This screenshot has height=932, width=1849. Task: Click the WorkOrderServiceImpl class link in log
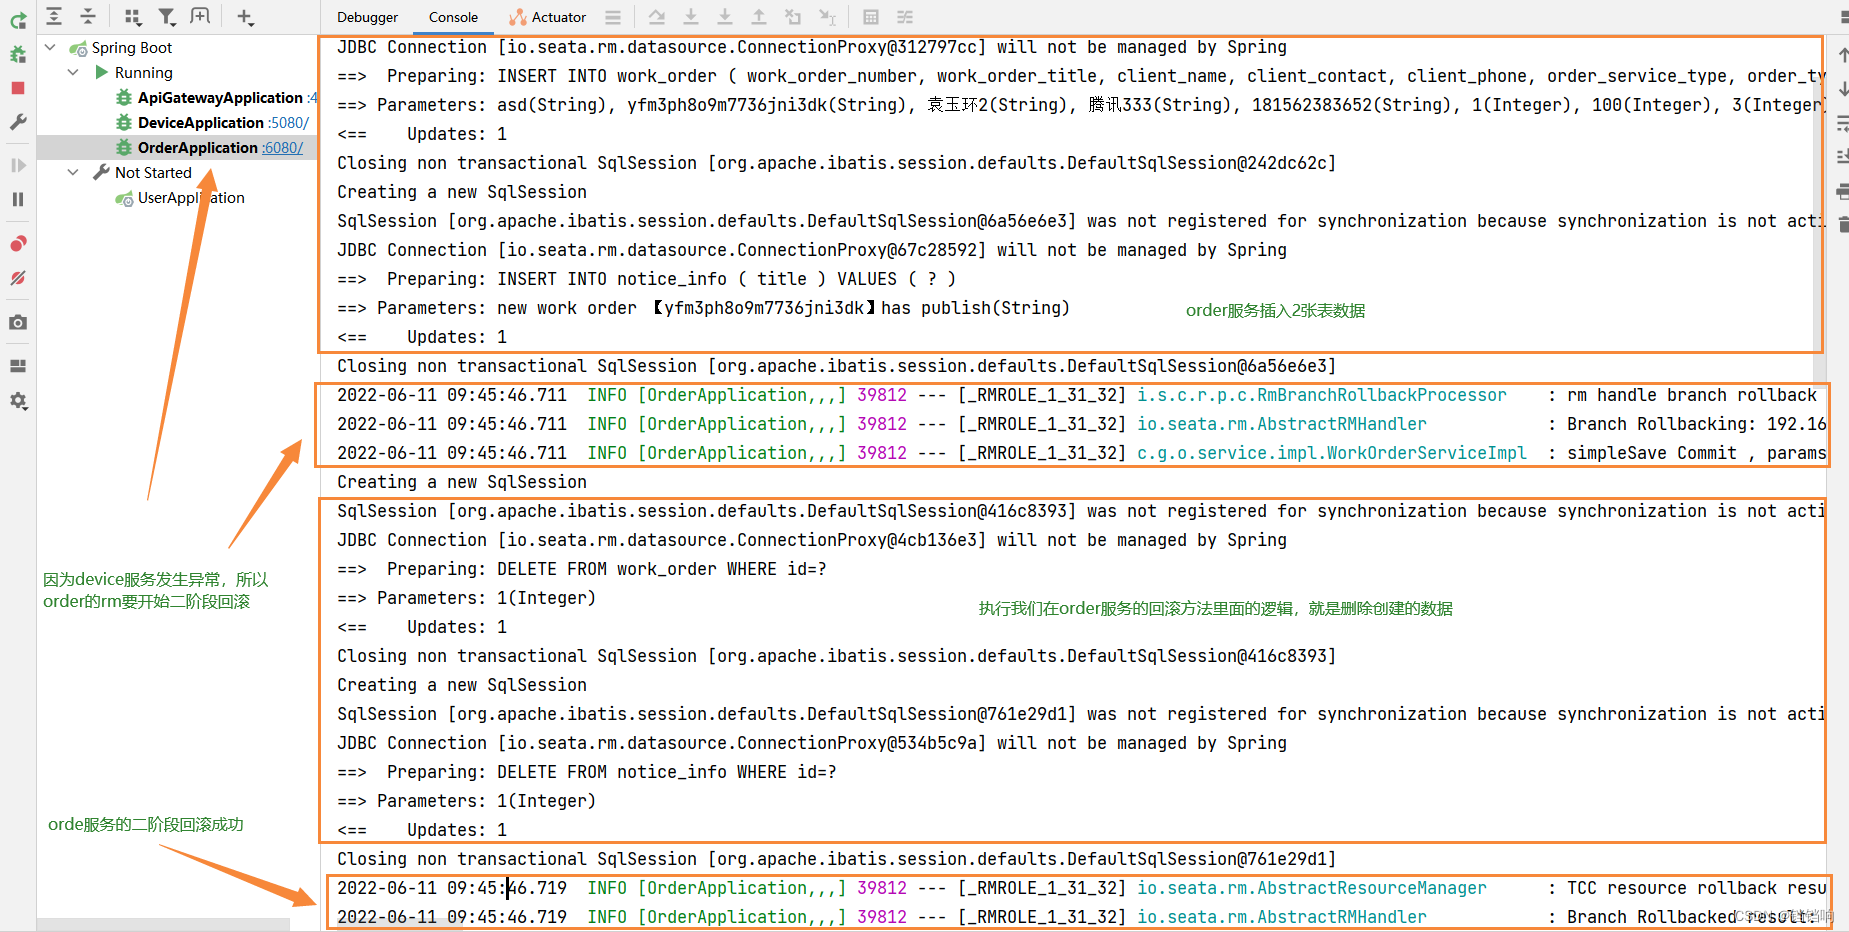point(1331,453)
